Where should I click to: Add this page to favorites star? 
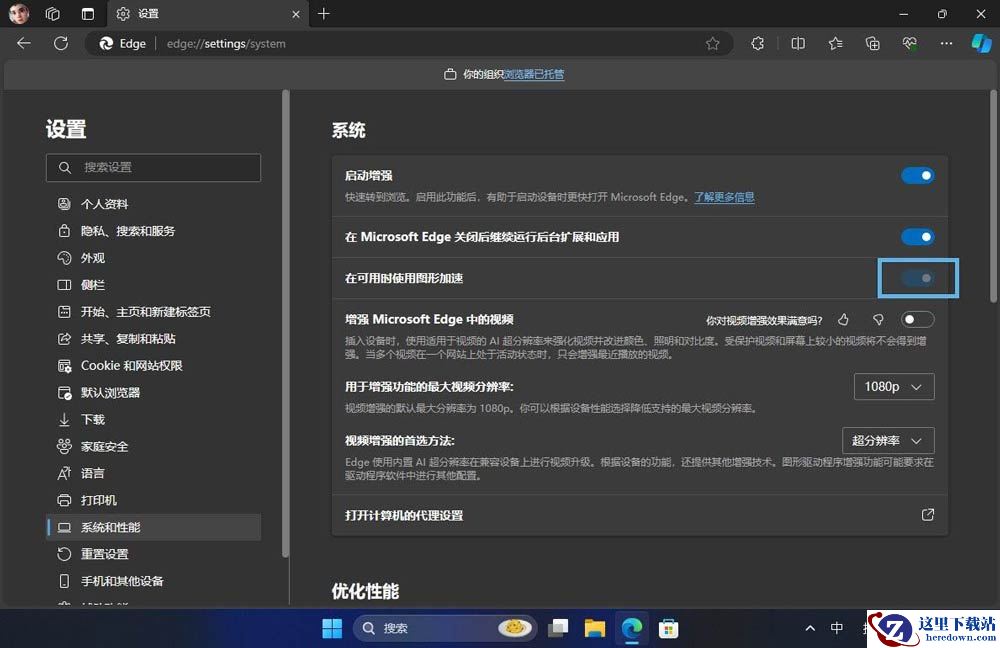[712, 43]
